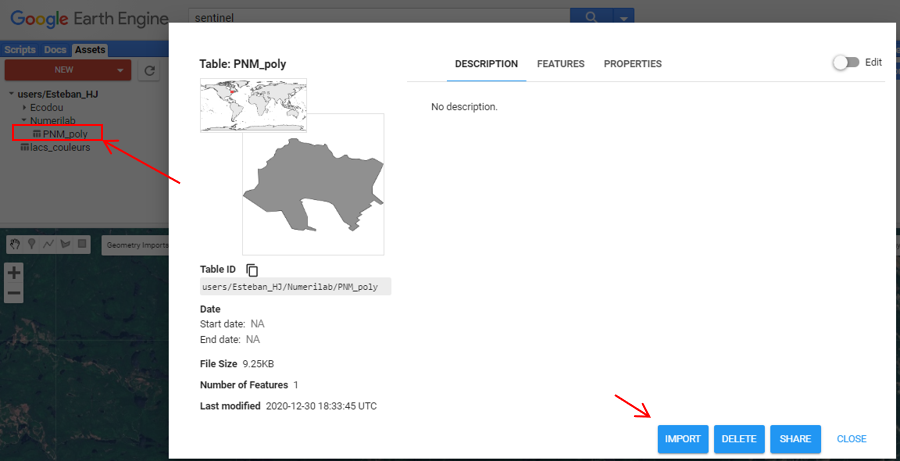Click the Ecodou folder name
This screenshot has width=900, height=461.
click(46, 107)
